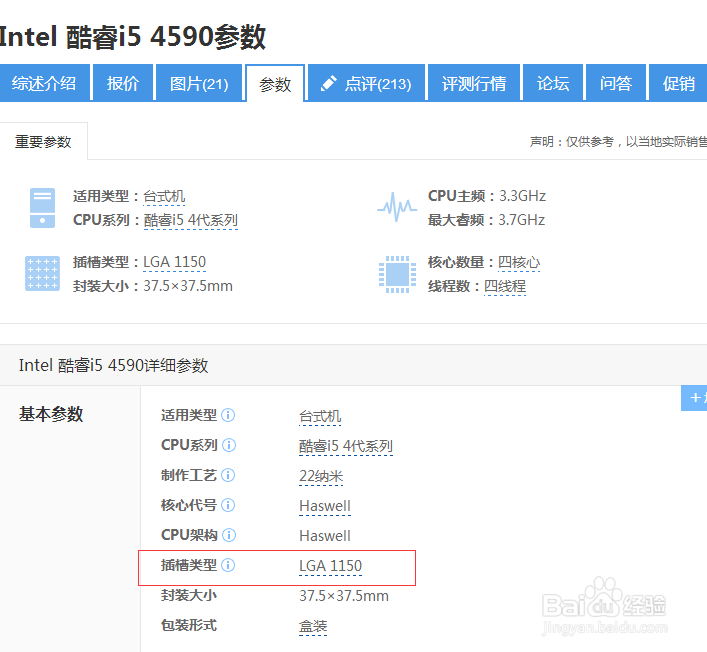Open 酷睿i5 4代系列 link in summary section
The height and width of the screenshot is (652, 707).
191,220
